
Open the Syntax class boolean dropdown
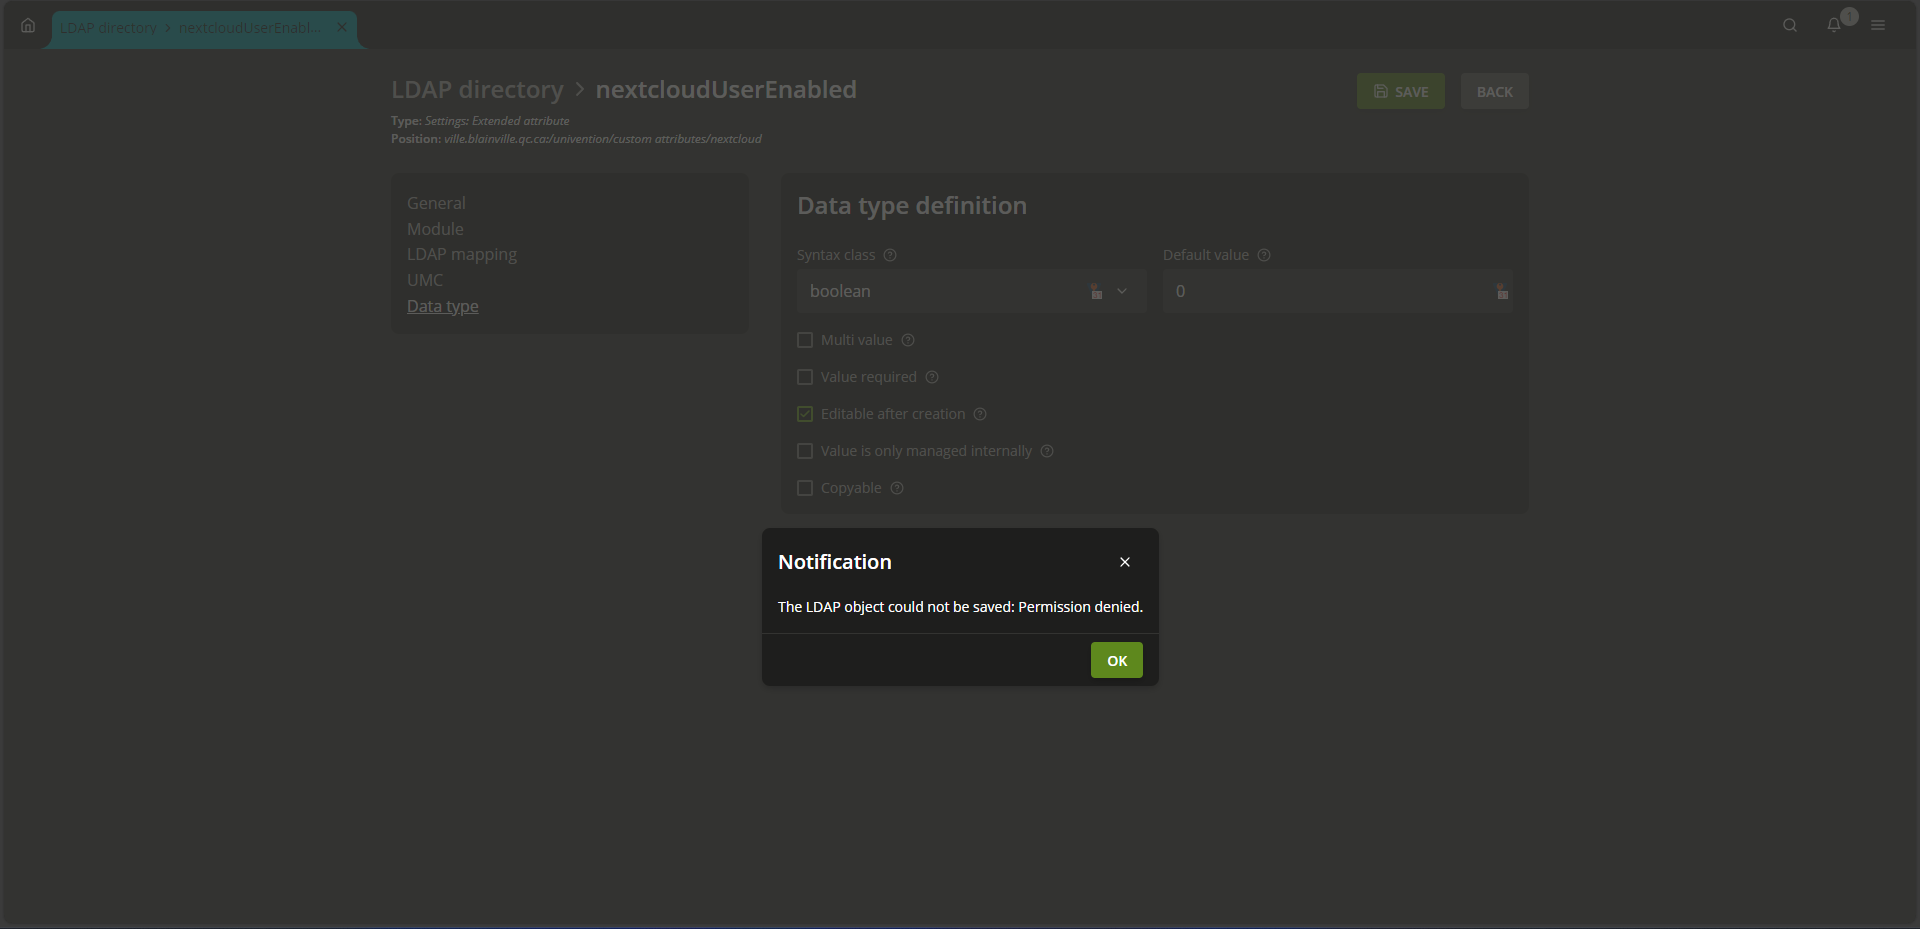coord(971,291)
